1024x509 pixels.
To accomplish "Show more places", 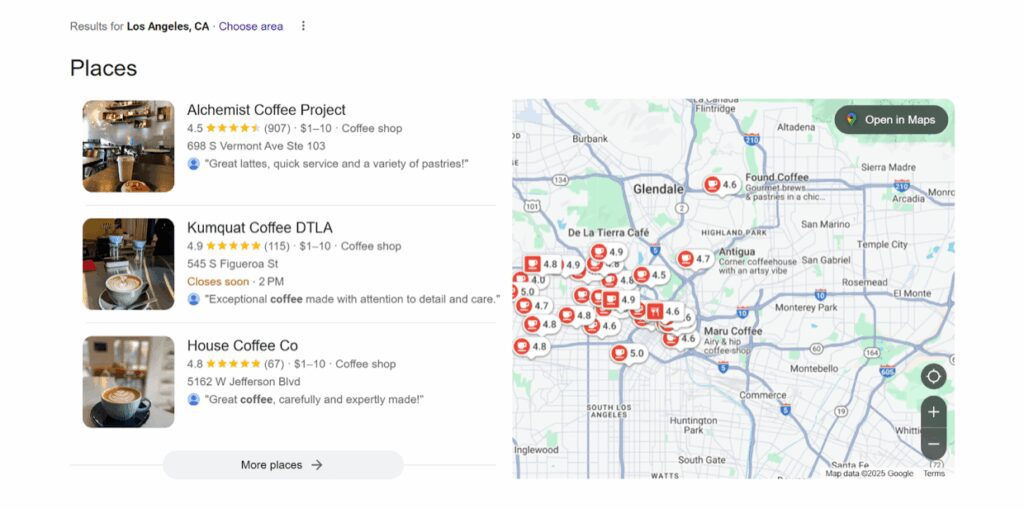I will click(x=283, y=465).
